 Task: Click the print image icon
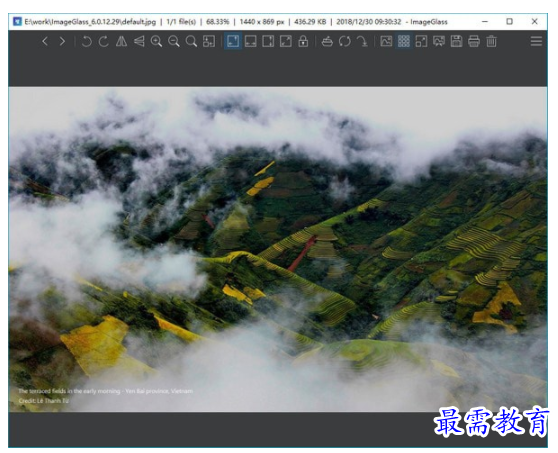(474, 41)
